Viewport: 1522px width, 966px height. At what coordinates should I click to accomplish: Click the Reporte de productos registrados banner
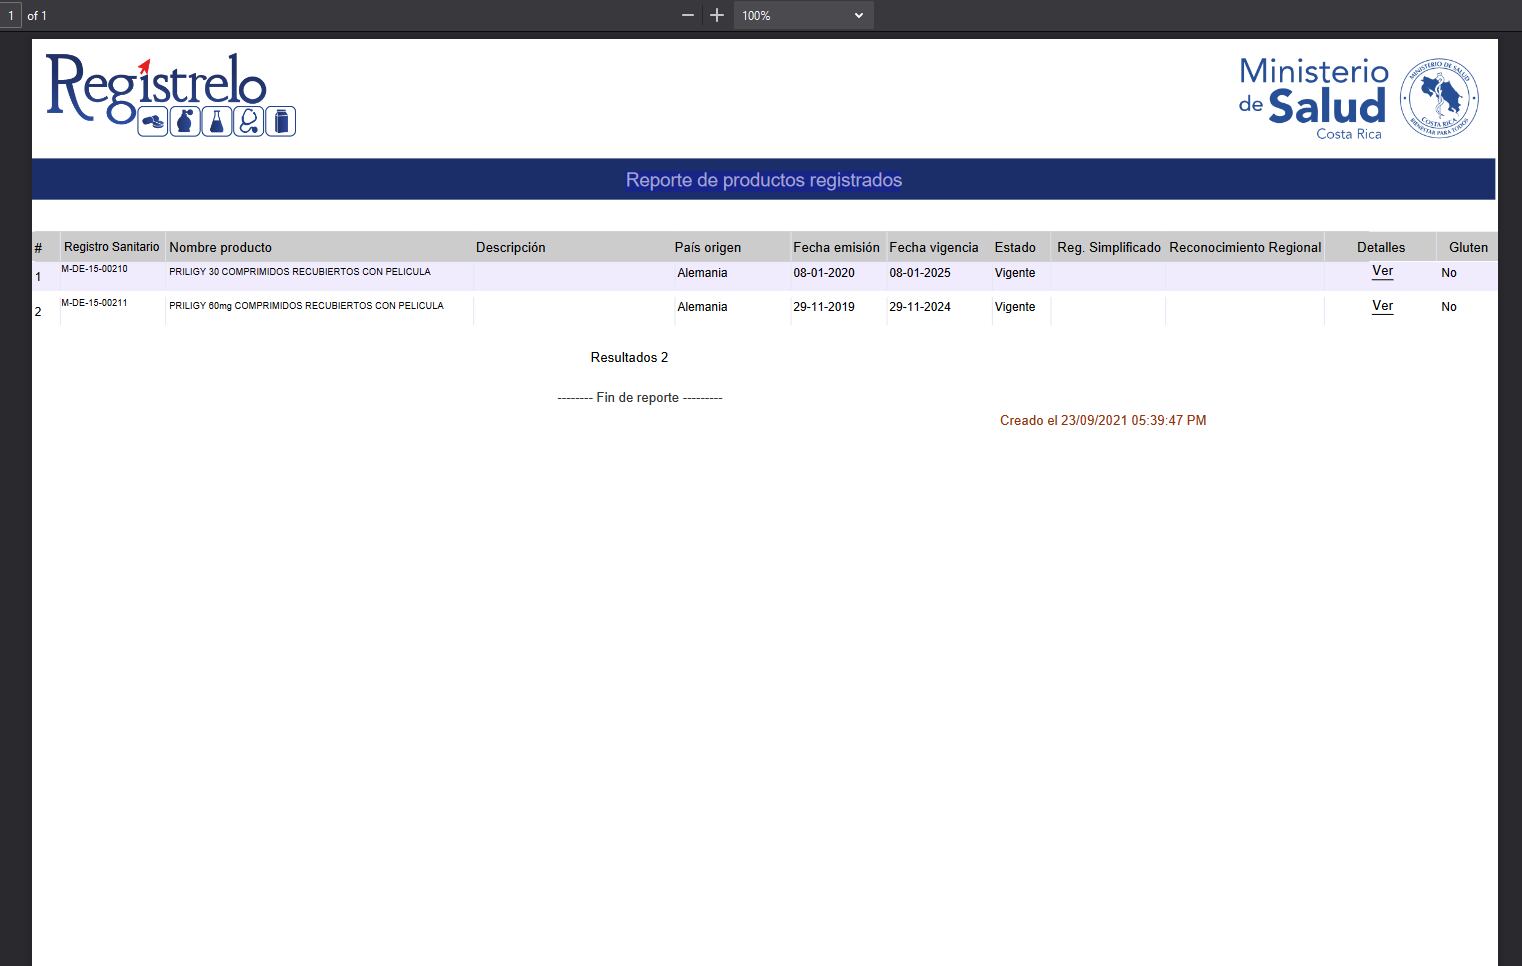pyautogui.click(x=763, y=180)
